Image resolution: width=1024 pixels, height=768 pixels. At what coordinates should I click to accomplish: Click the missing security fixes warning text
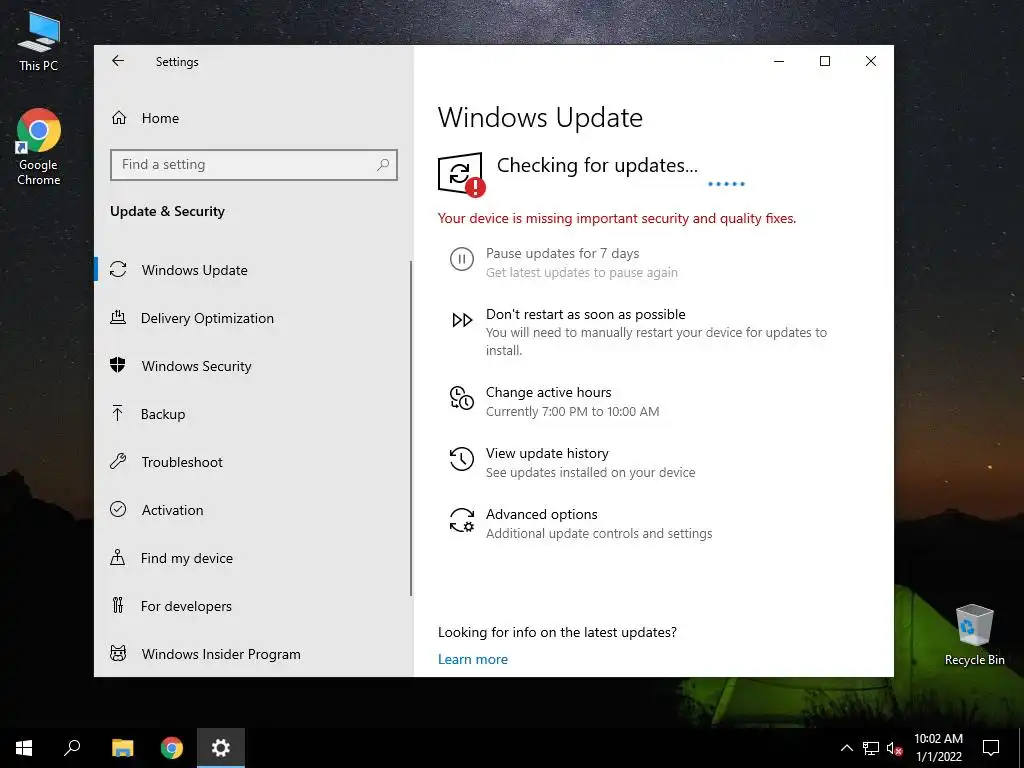click(x=616, y=218)
